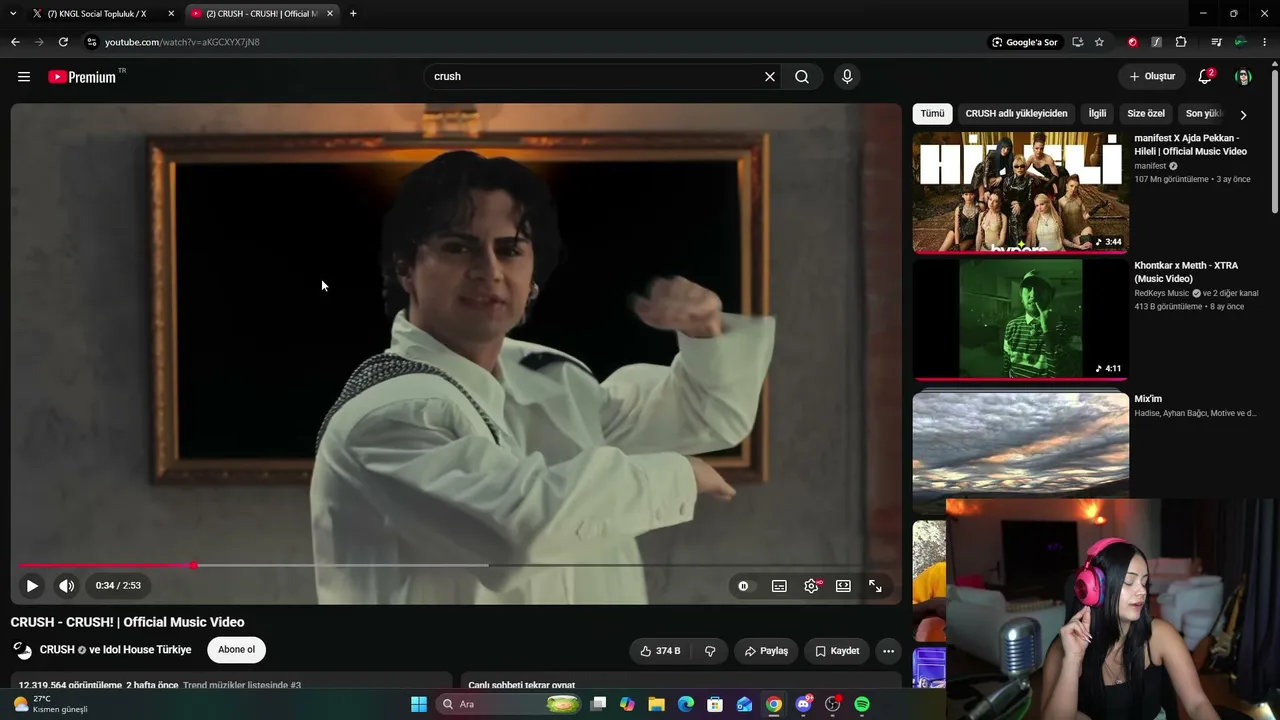
Task: Open Chrome media controls icon
Action: point(1216,42)
